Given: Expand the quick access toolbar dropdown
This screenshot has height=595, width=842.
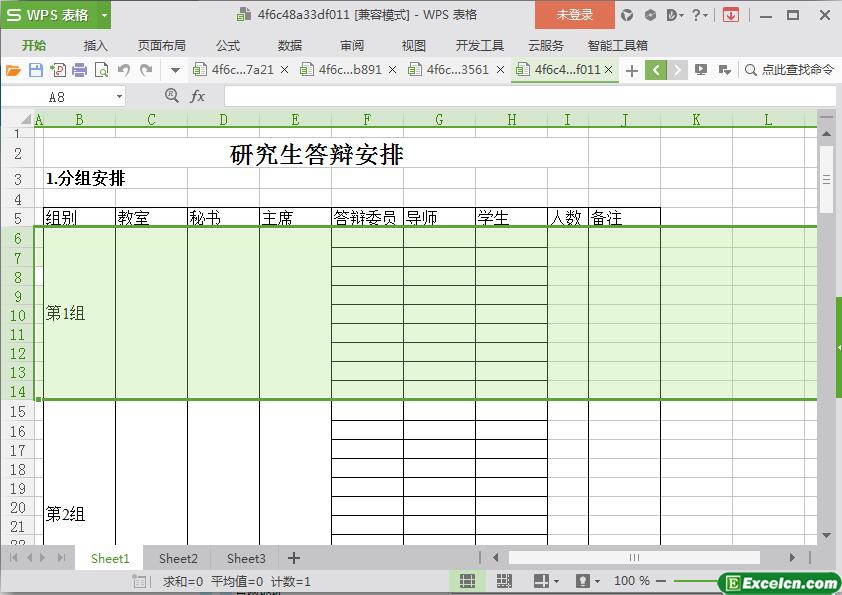Looking at the screenshot, I should point(175,70).
